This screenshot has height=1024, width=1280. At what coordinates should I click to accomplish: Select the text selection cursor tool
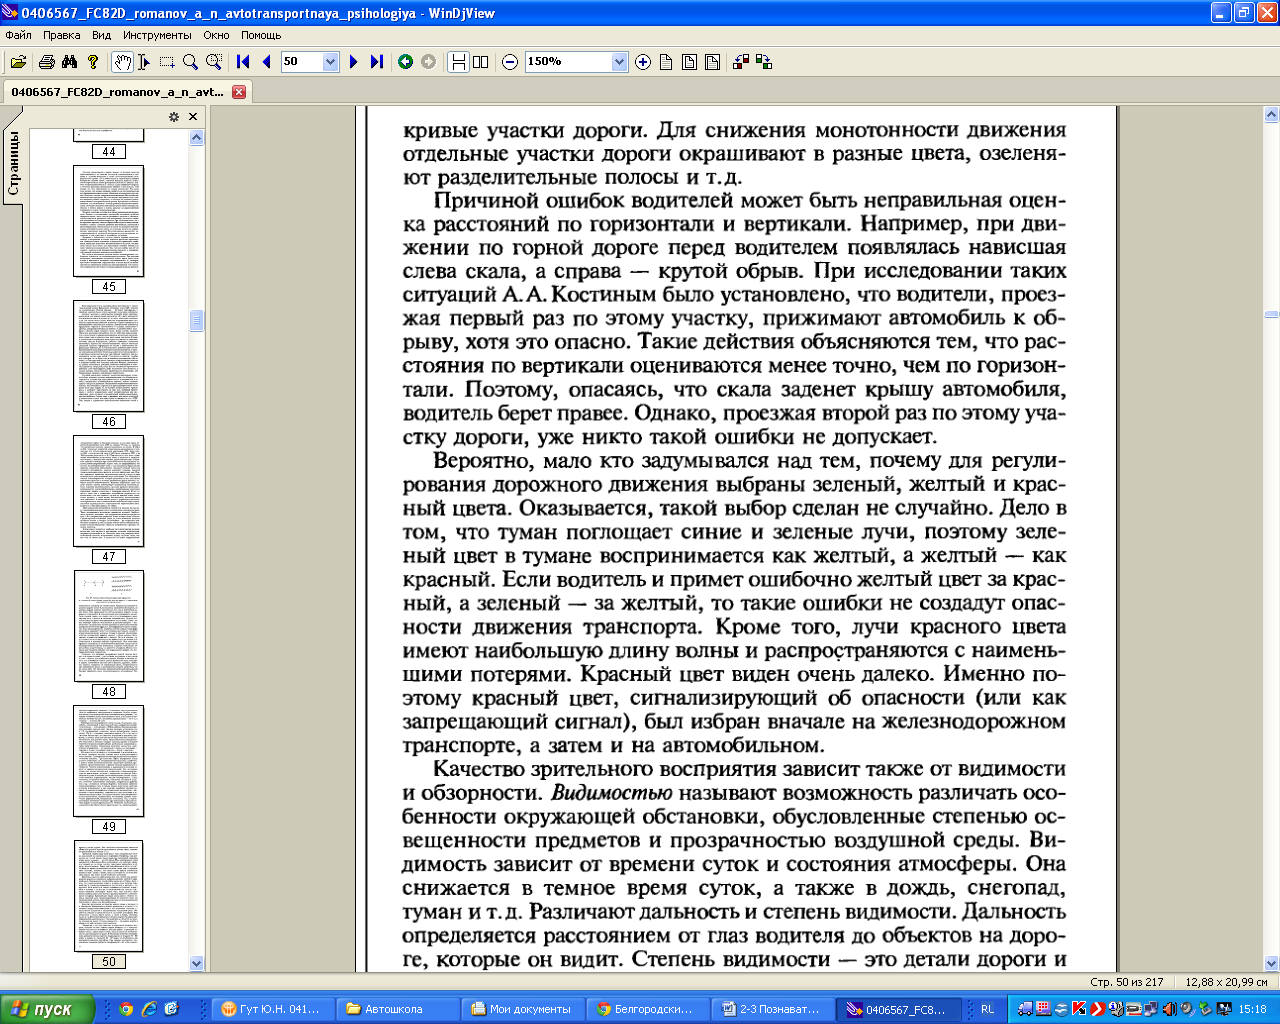click(144, 62)
